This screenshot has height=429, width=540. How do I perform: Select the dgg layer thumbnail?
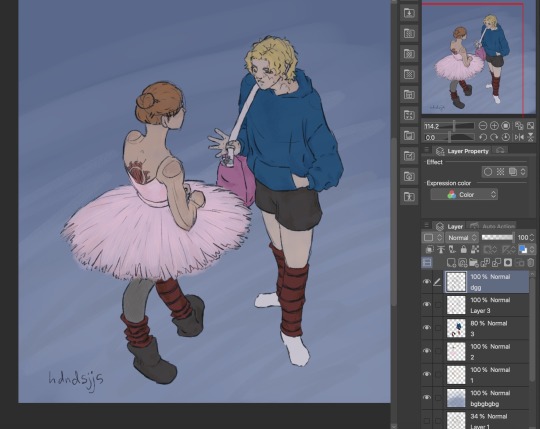coord(456,282)
